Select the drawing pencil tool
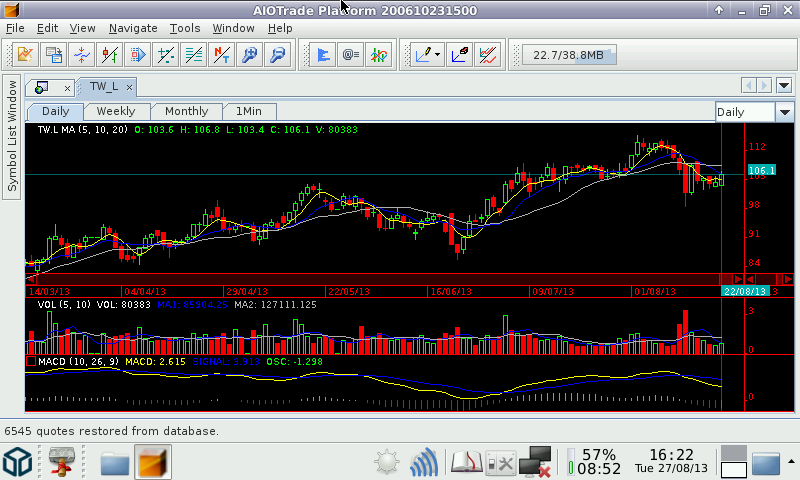The height and width of the screenshot is (480, 800). click(424, 54)
